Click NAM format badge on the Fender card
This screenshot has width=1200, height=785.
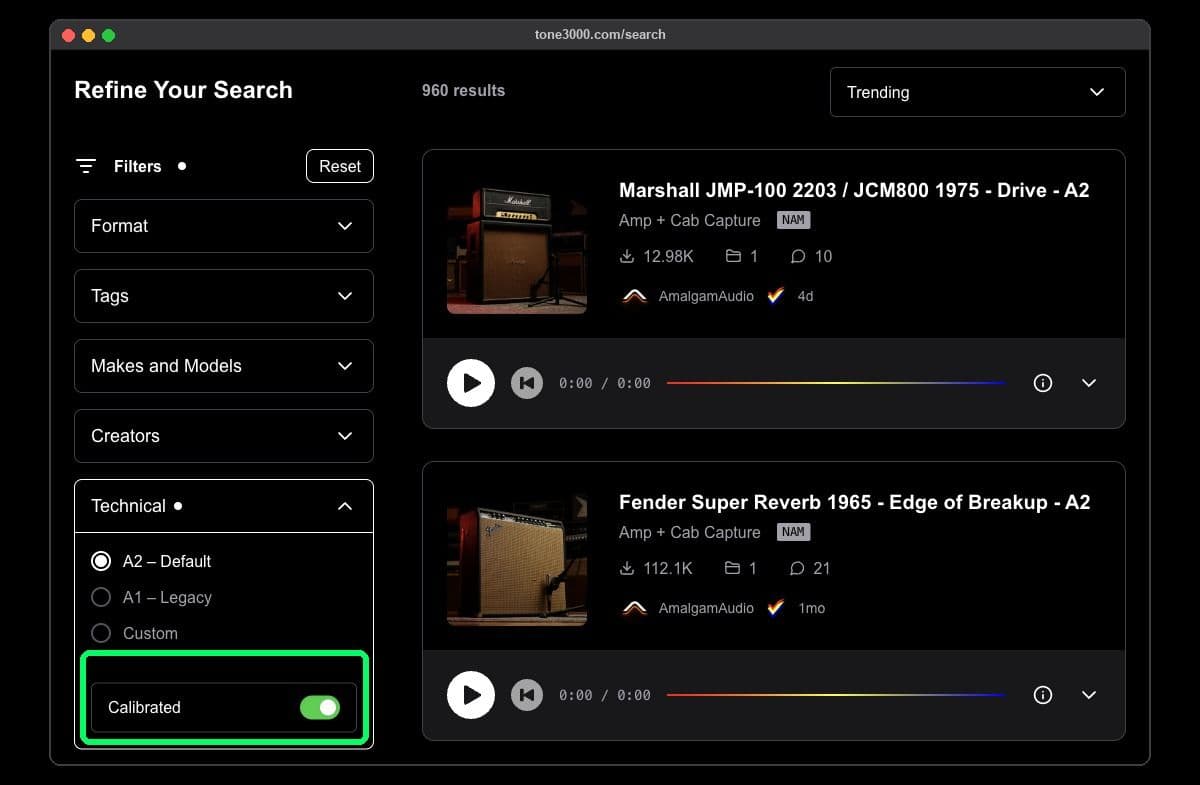click(793, 532)
